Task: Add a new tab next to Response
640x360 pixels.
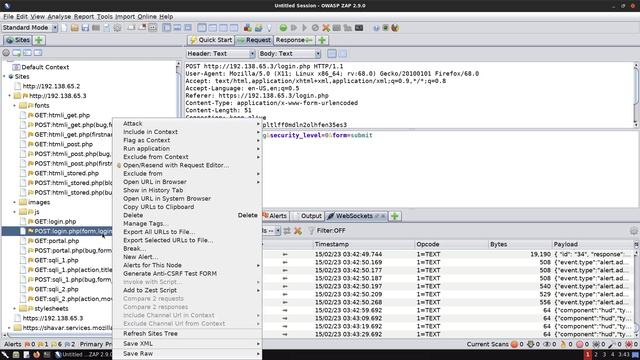Action: [x=322, y=40]
